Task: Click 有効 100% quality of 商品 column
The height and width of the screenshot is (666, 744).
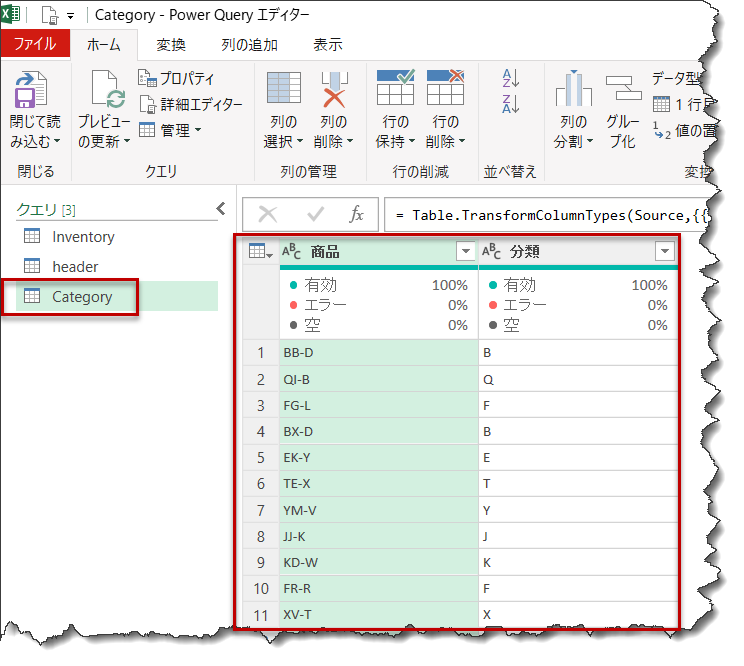Action: tap(379, 285)
